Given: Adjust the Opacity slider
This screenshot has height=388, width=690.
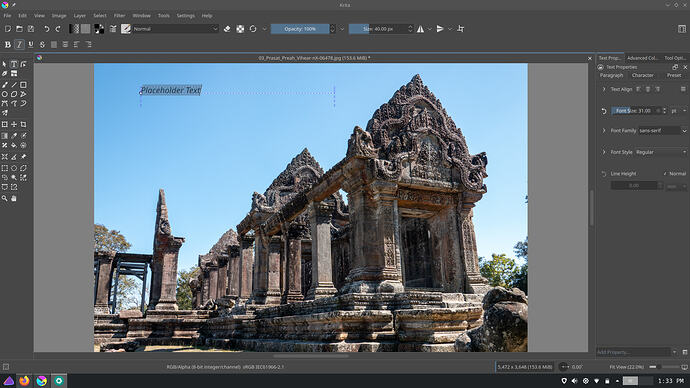Looking at the screenshot, I should [300, 29].
